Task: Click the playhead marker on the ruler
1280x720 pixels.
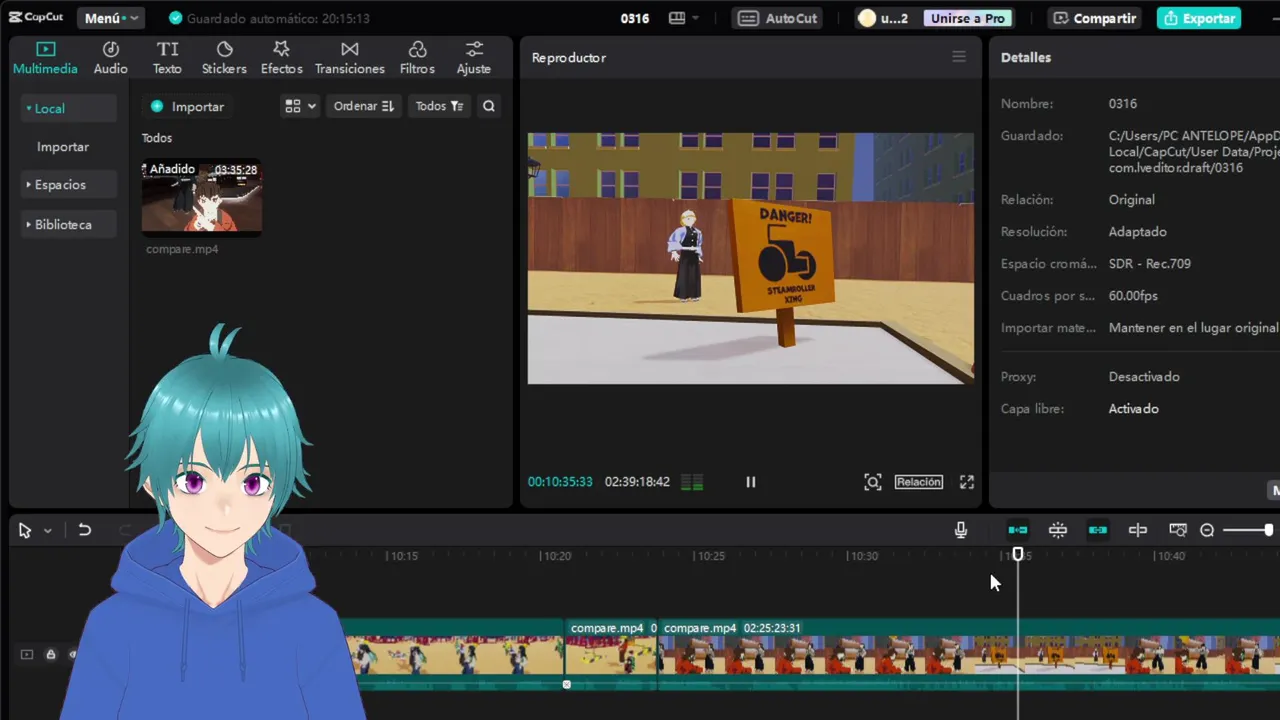Action: [1018, 554]
